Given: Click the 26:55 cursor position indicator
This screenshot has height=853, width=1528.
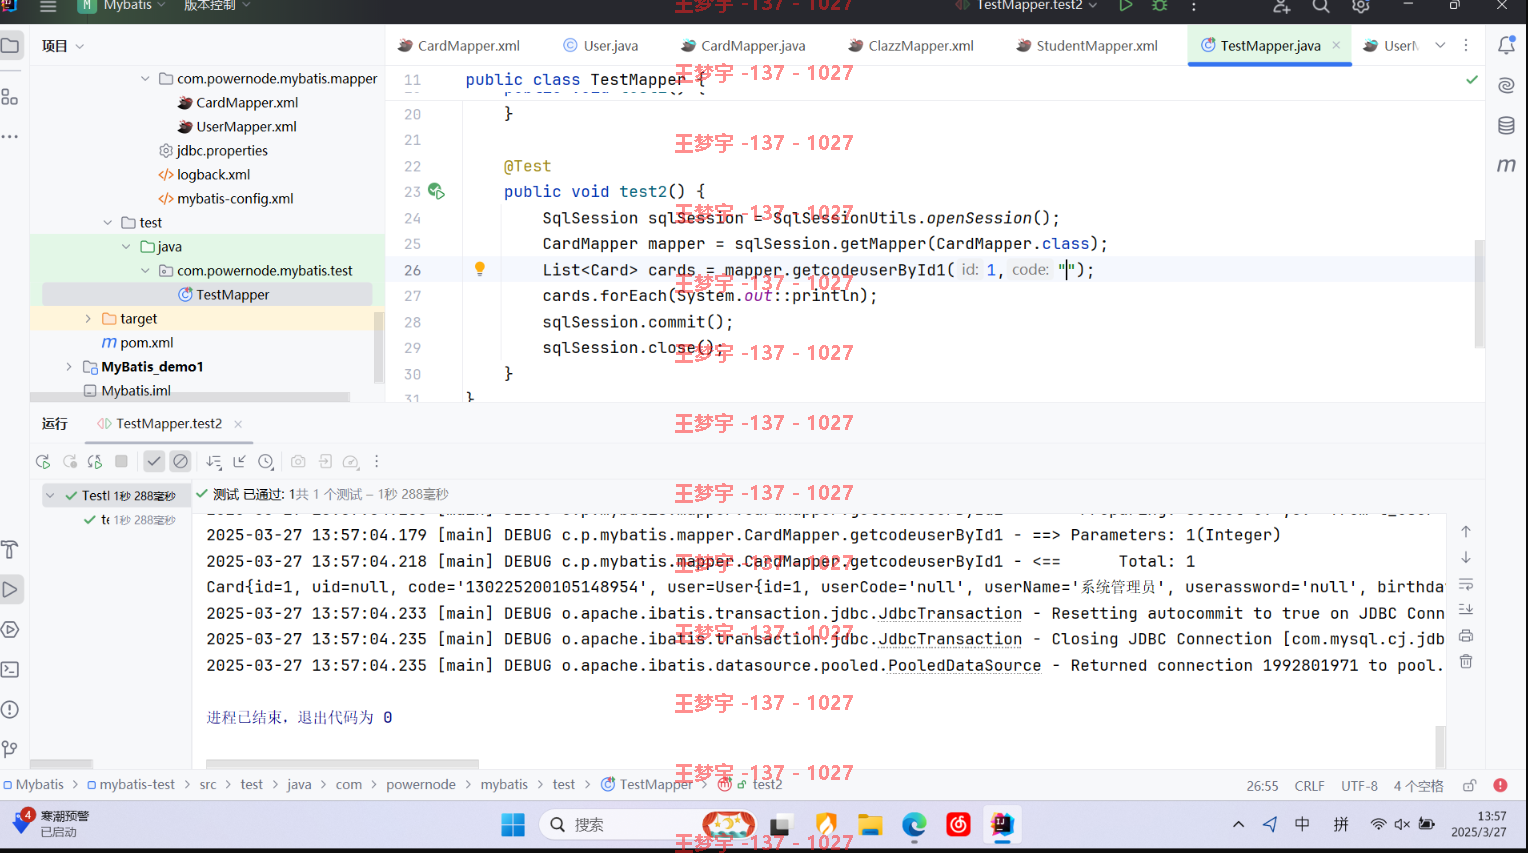Looking at the screenshot, I should point(1262,786).
